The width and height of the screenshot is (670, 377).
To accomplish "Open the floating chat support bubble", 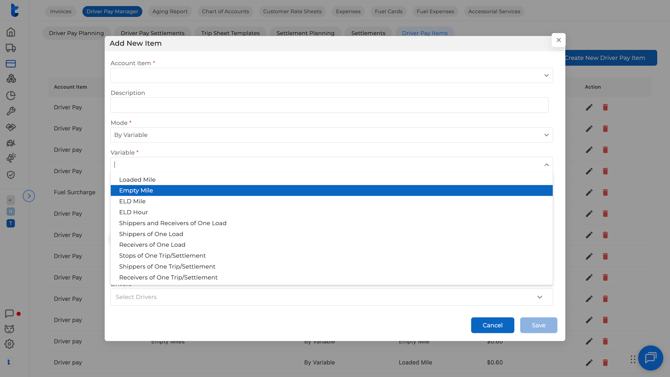I will 650,357.
